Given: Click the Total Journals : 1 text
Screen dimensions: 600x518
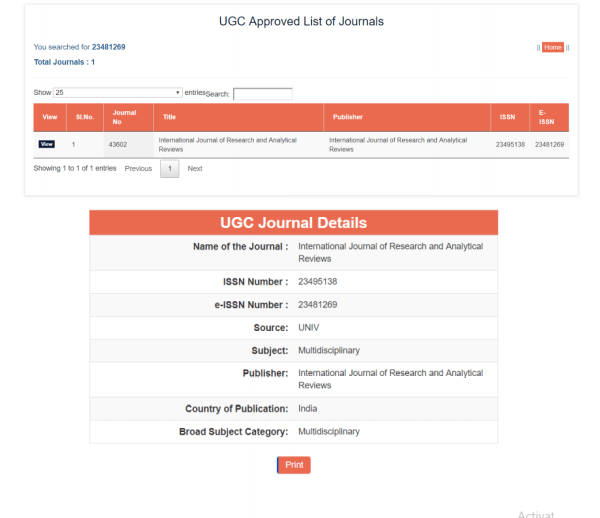Looking at the screenshot, I should tap(64, 62).
